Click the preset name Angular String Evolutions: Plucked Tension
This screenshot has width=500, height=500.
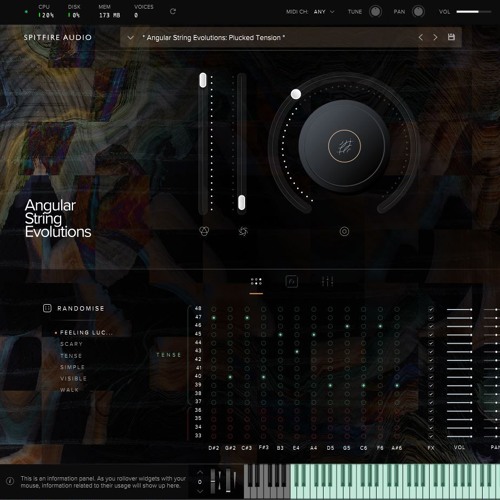pos(214,38)
